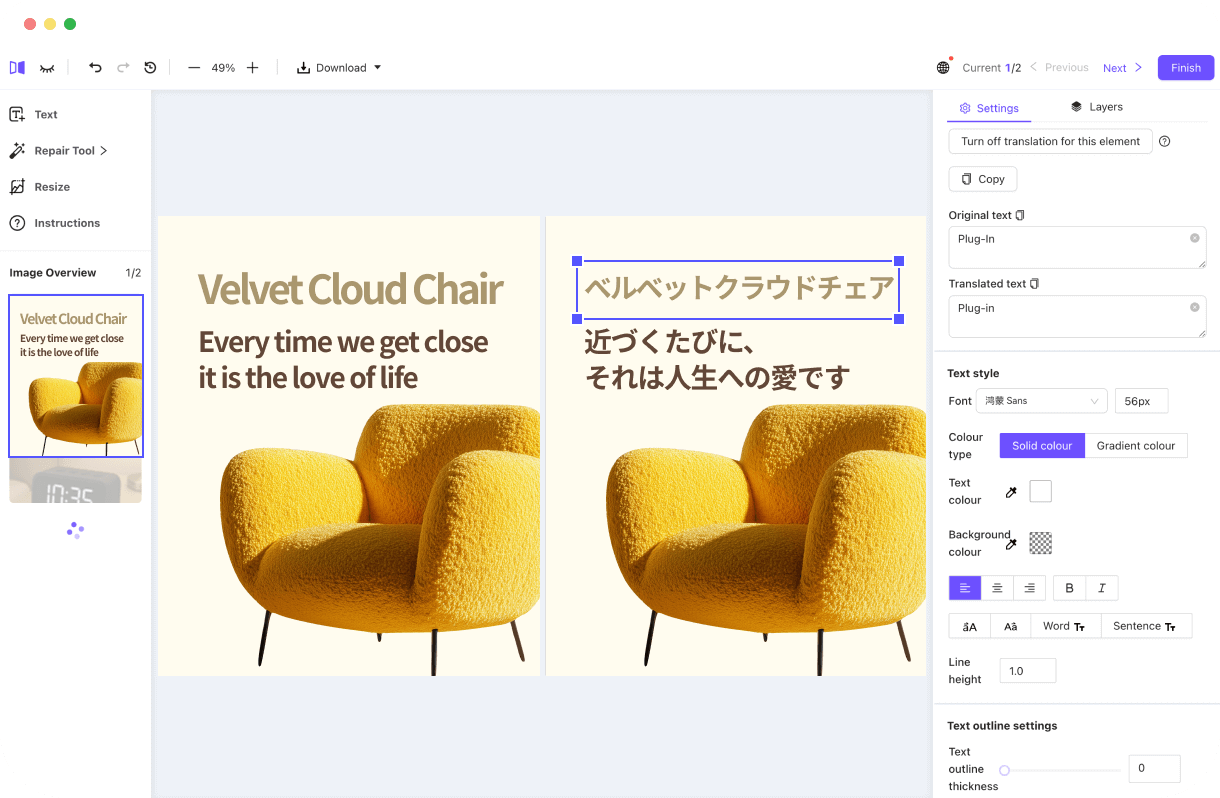Apply Sentence capitalization
The width and height of the screenshot is (1220, 798).
tap(1146, 626)
